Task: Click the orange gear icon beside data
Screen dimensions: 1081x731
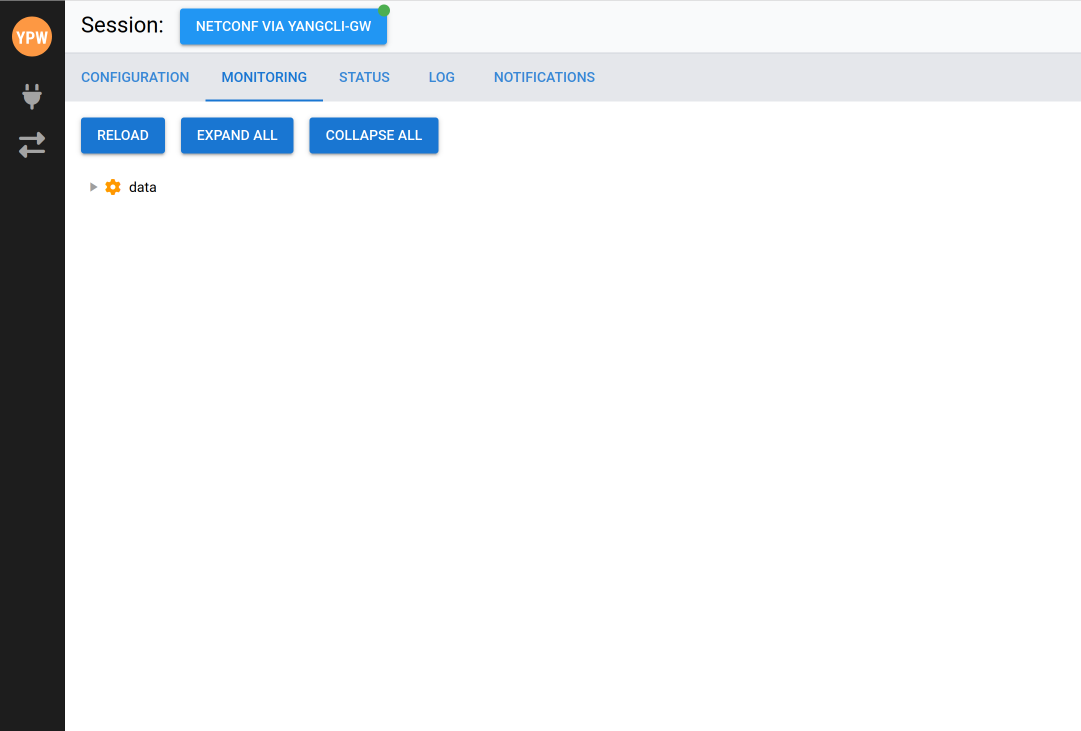Action: [113, 187]
